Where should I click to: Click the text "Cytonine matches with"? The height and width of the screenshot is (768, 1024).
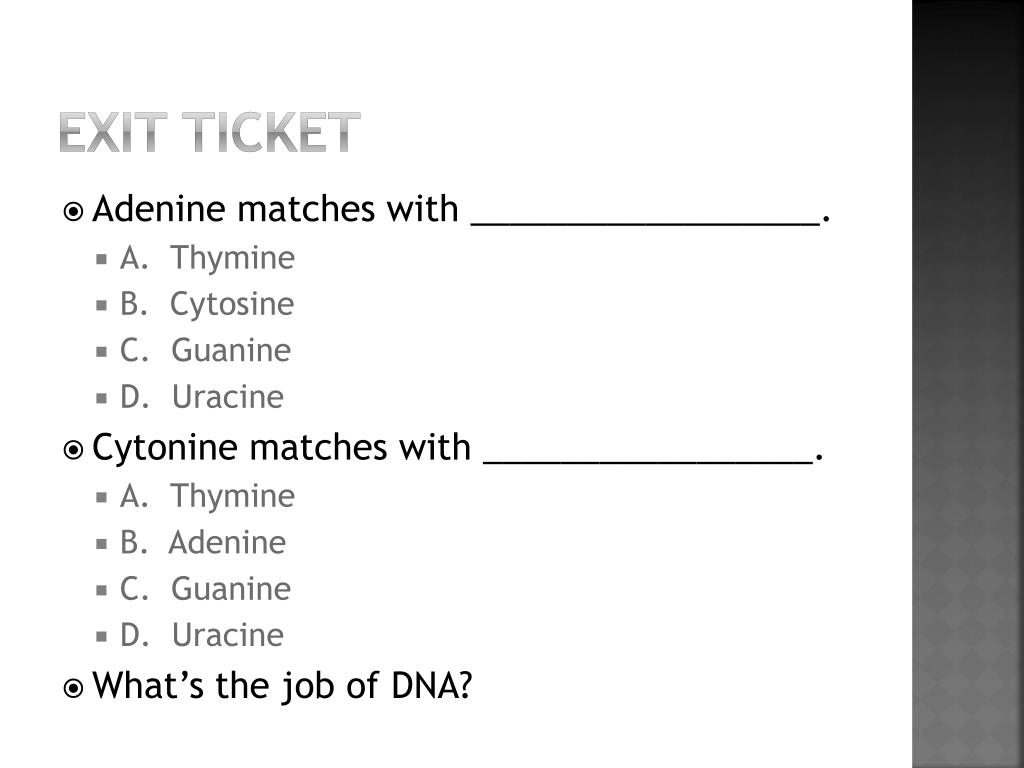click(x=281, y=448)
